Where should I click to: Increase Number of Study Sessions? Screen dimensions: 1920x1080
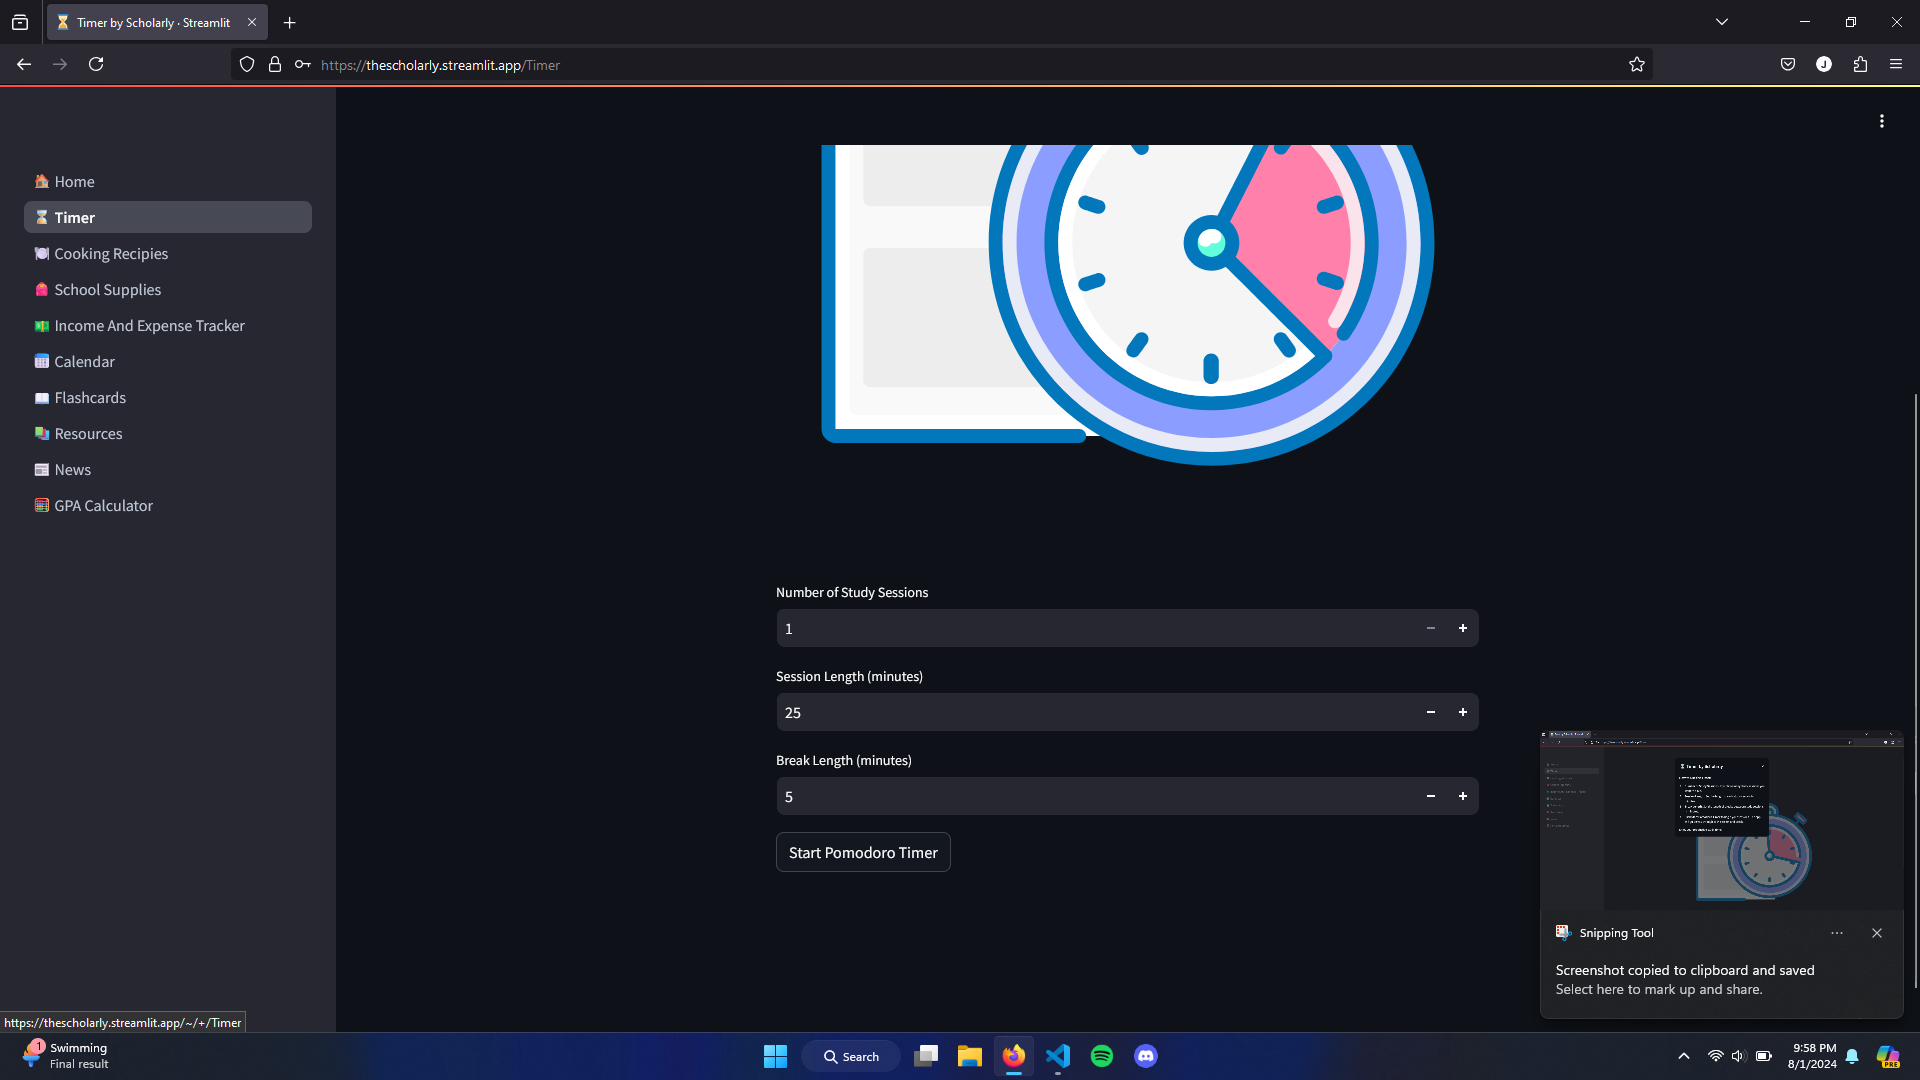pyautogui.click(x=1462, y=629)
